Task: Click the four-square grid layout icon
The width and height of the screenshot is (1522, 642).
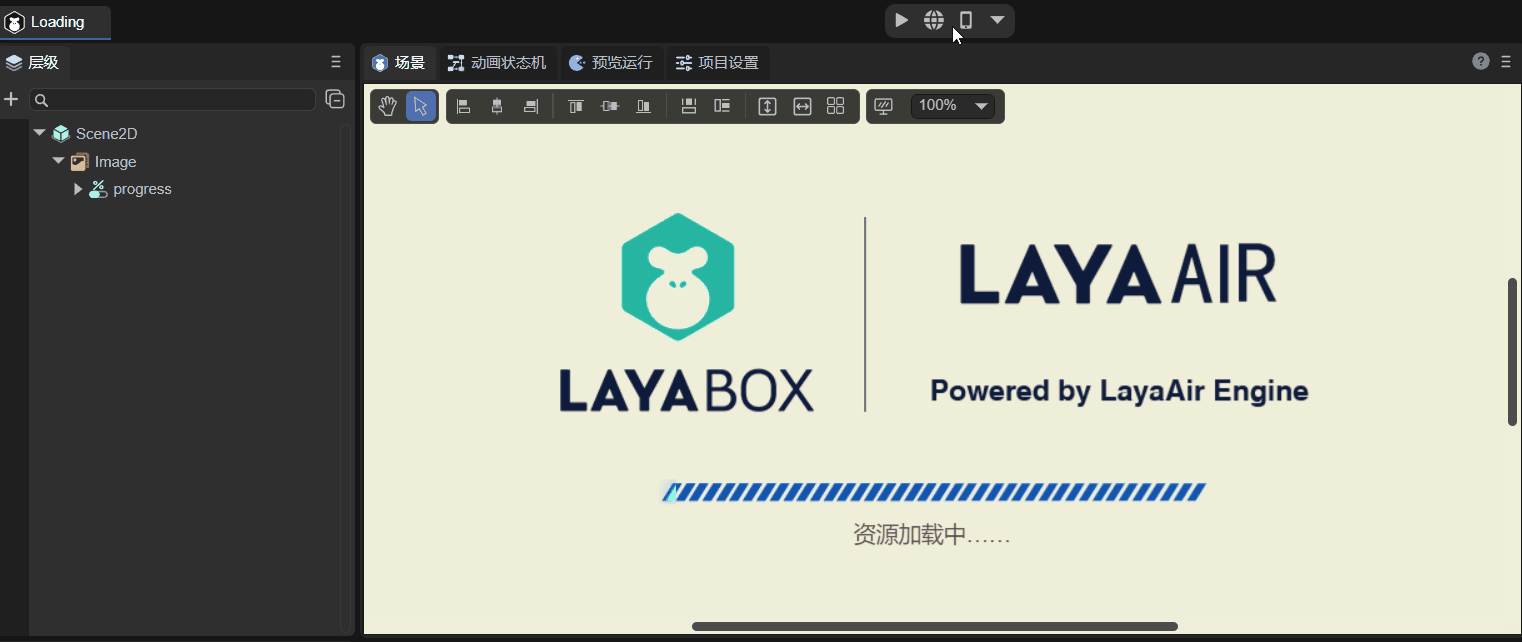Action: pos(836,106)
